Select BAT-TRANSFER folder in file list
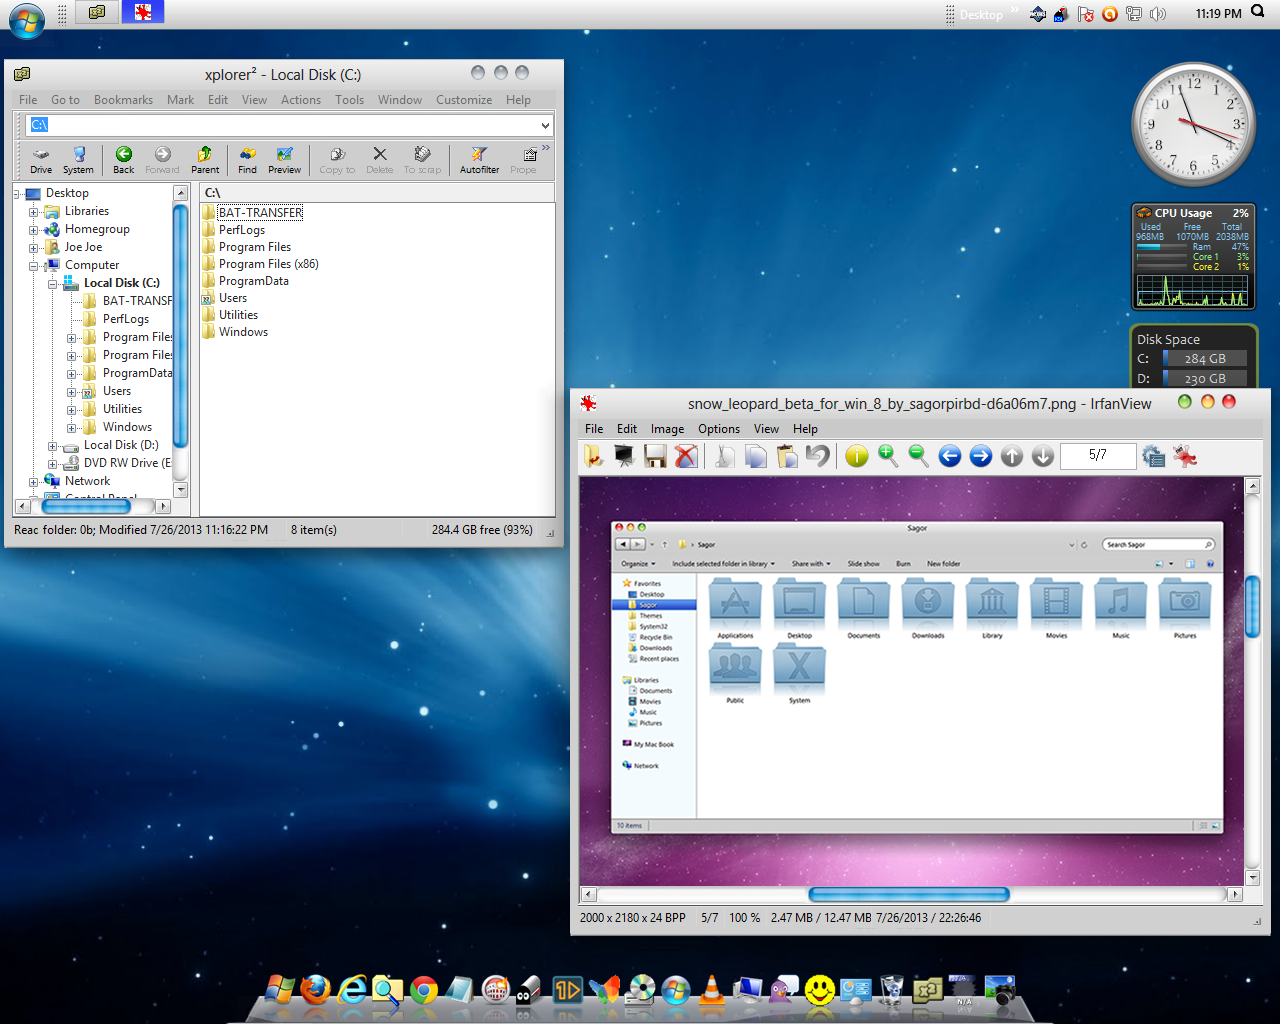Viewport: 1280px width, 1024px height. pyautogui.click(x=260, y=213)
